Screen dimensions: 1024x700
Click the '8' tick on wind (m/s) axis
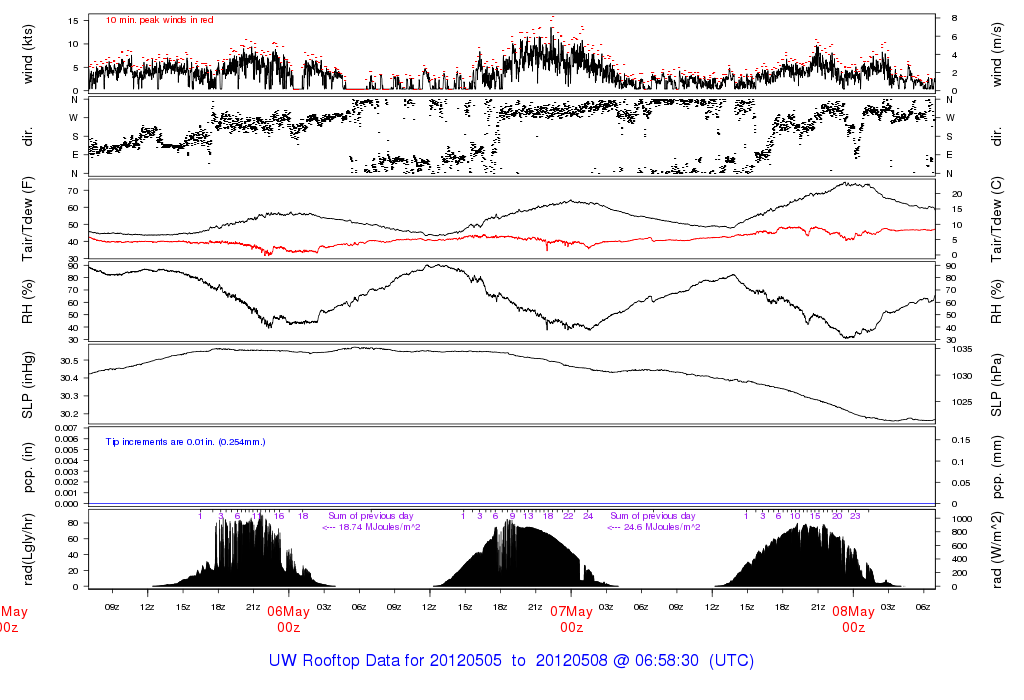click(x=954, y=18)
